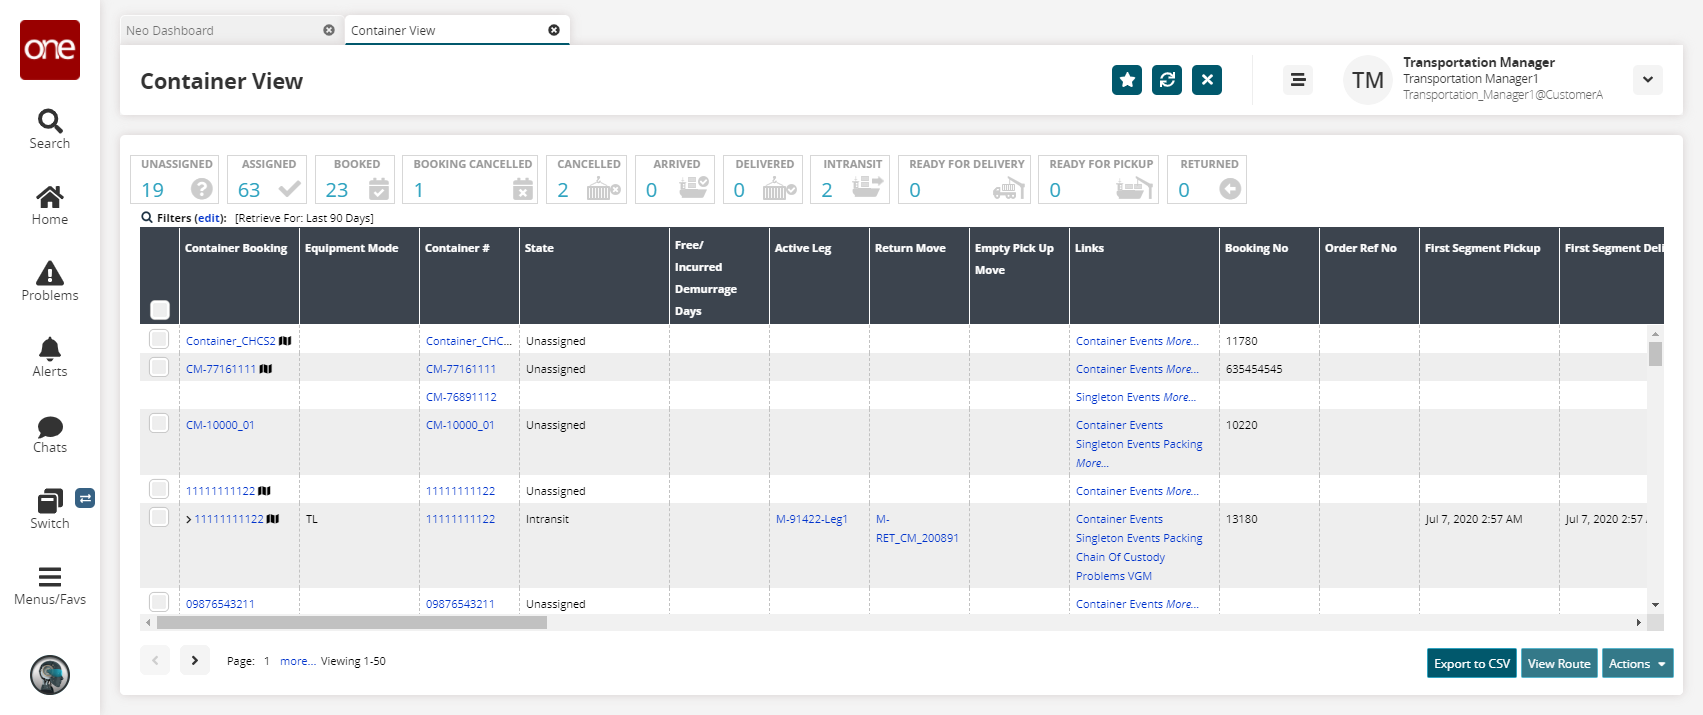The image size is (1703, 715).
Task: Open the M-91422-Leg1 active leg link
Action: pos(811,519)
